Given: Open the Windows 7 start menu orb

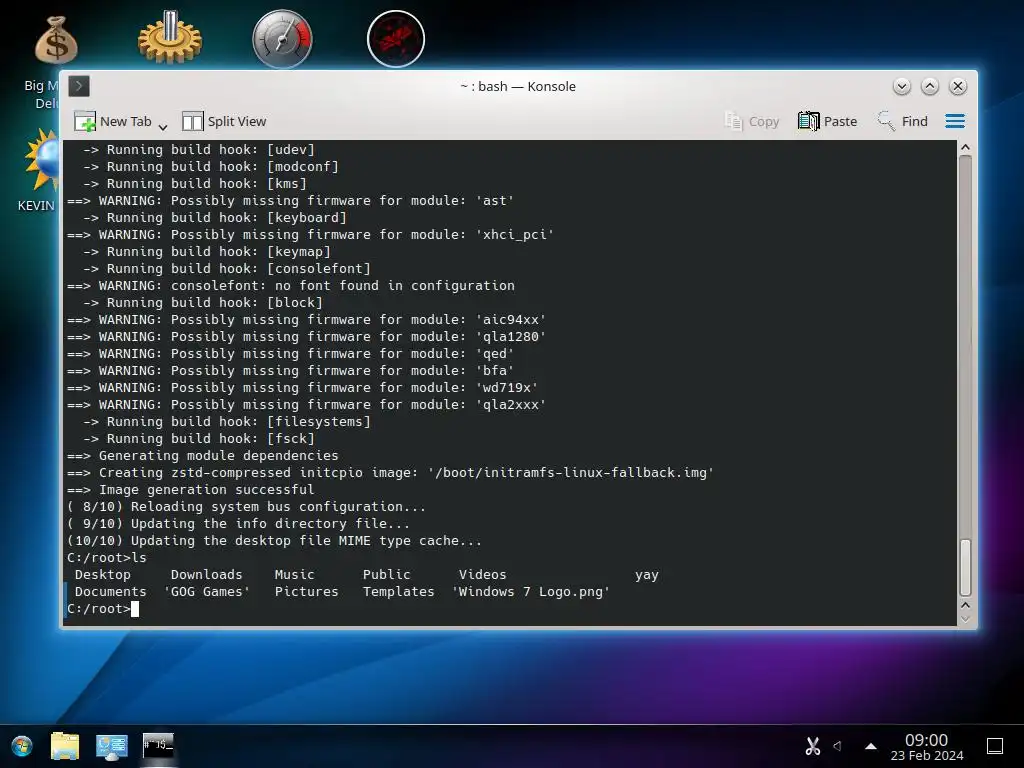Looking at the screenshot, I should (x=22, y=746).
